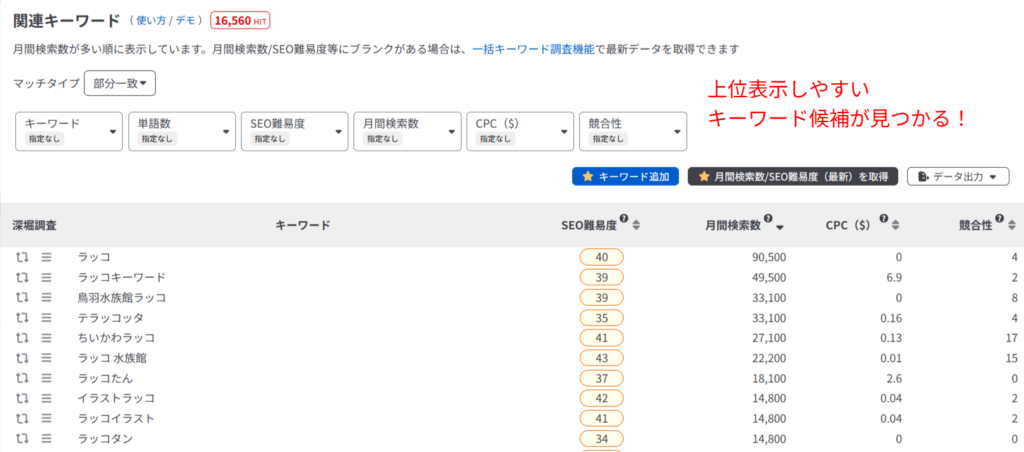Toggle sort on CPC ($) column
The height and width of the screenshot is (452, 1024).
click(x=897, y=226)
